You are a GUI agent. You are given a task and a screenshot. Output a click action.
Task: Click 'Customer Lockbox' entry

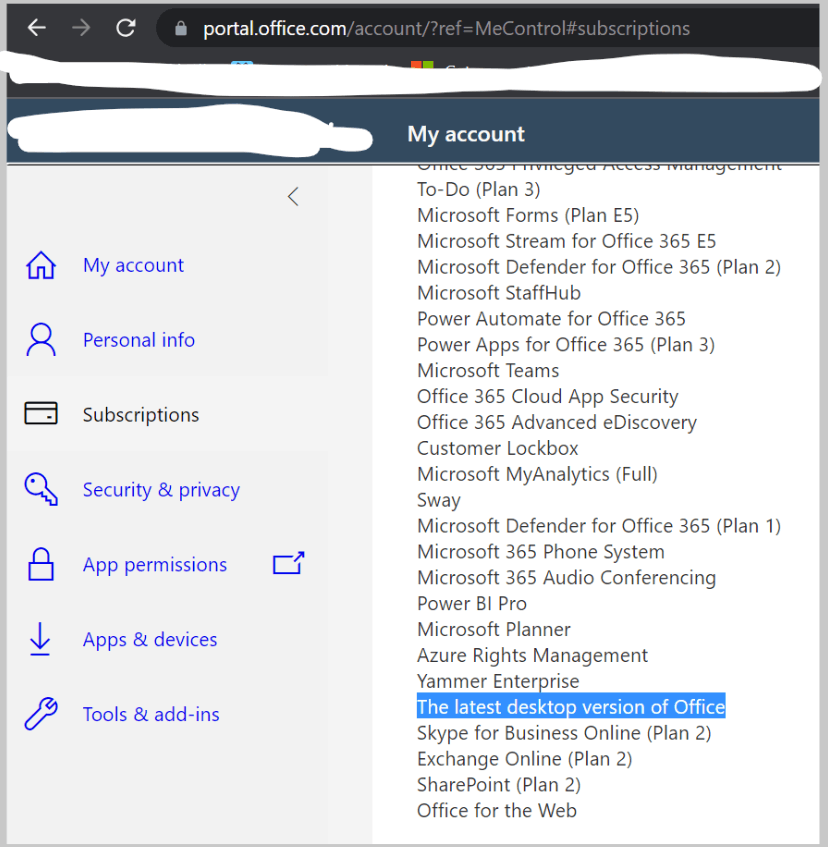coord(497,448)
